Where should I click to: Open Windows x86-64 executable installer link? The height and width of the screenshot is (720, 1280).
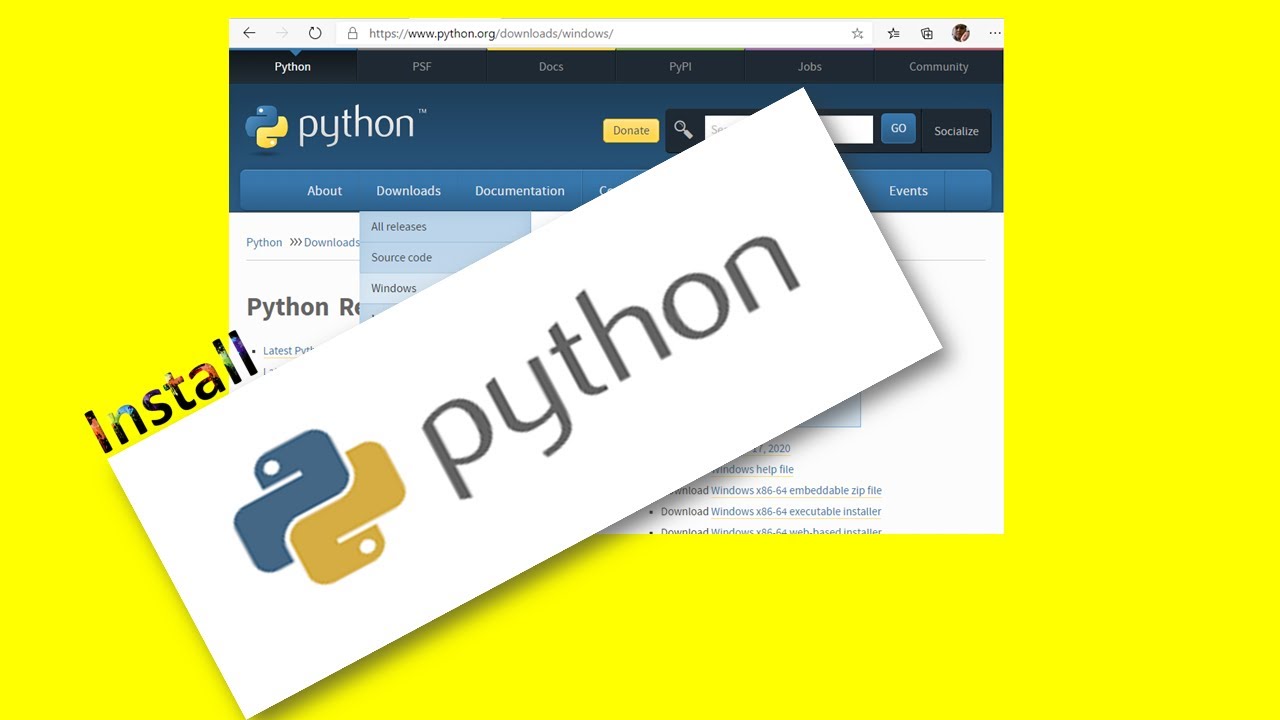[796, 512]
